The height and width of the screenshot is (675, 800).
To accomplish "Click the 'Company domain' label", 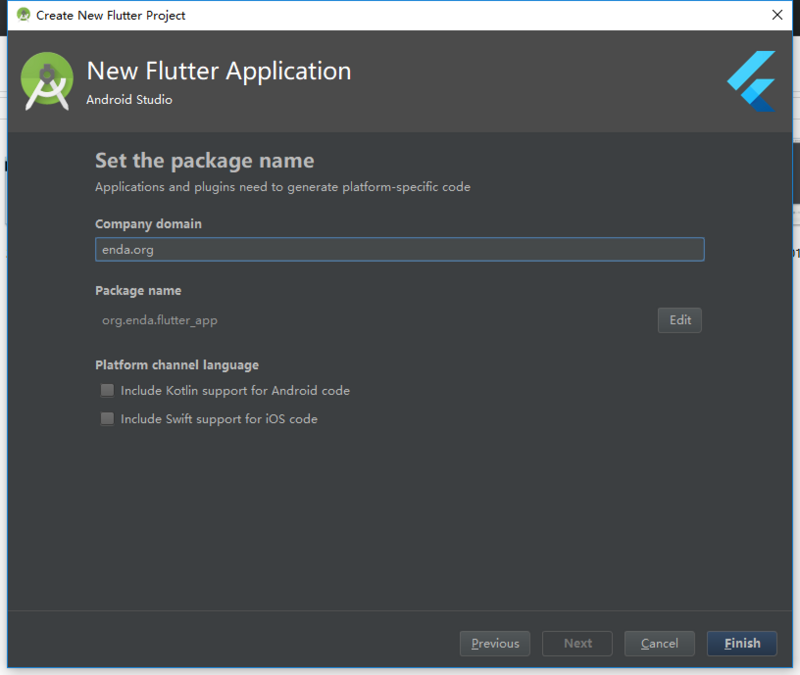I will pyautogui.click(x=148, y=224).
